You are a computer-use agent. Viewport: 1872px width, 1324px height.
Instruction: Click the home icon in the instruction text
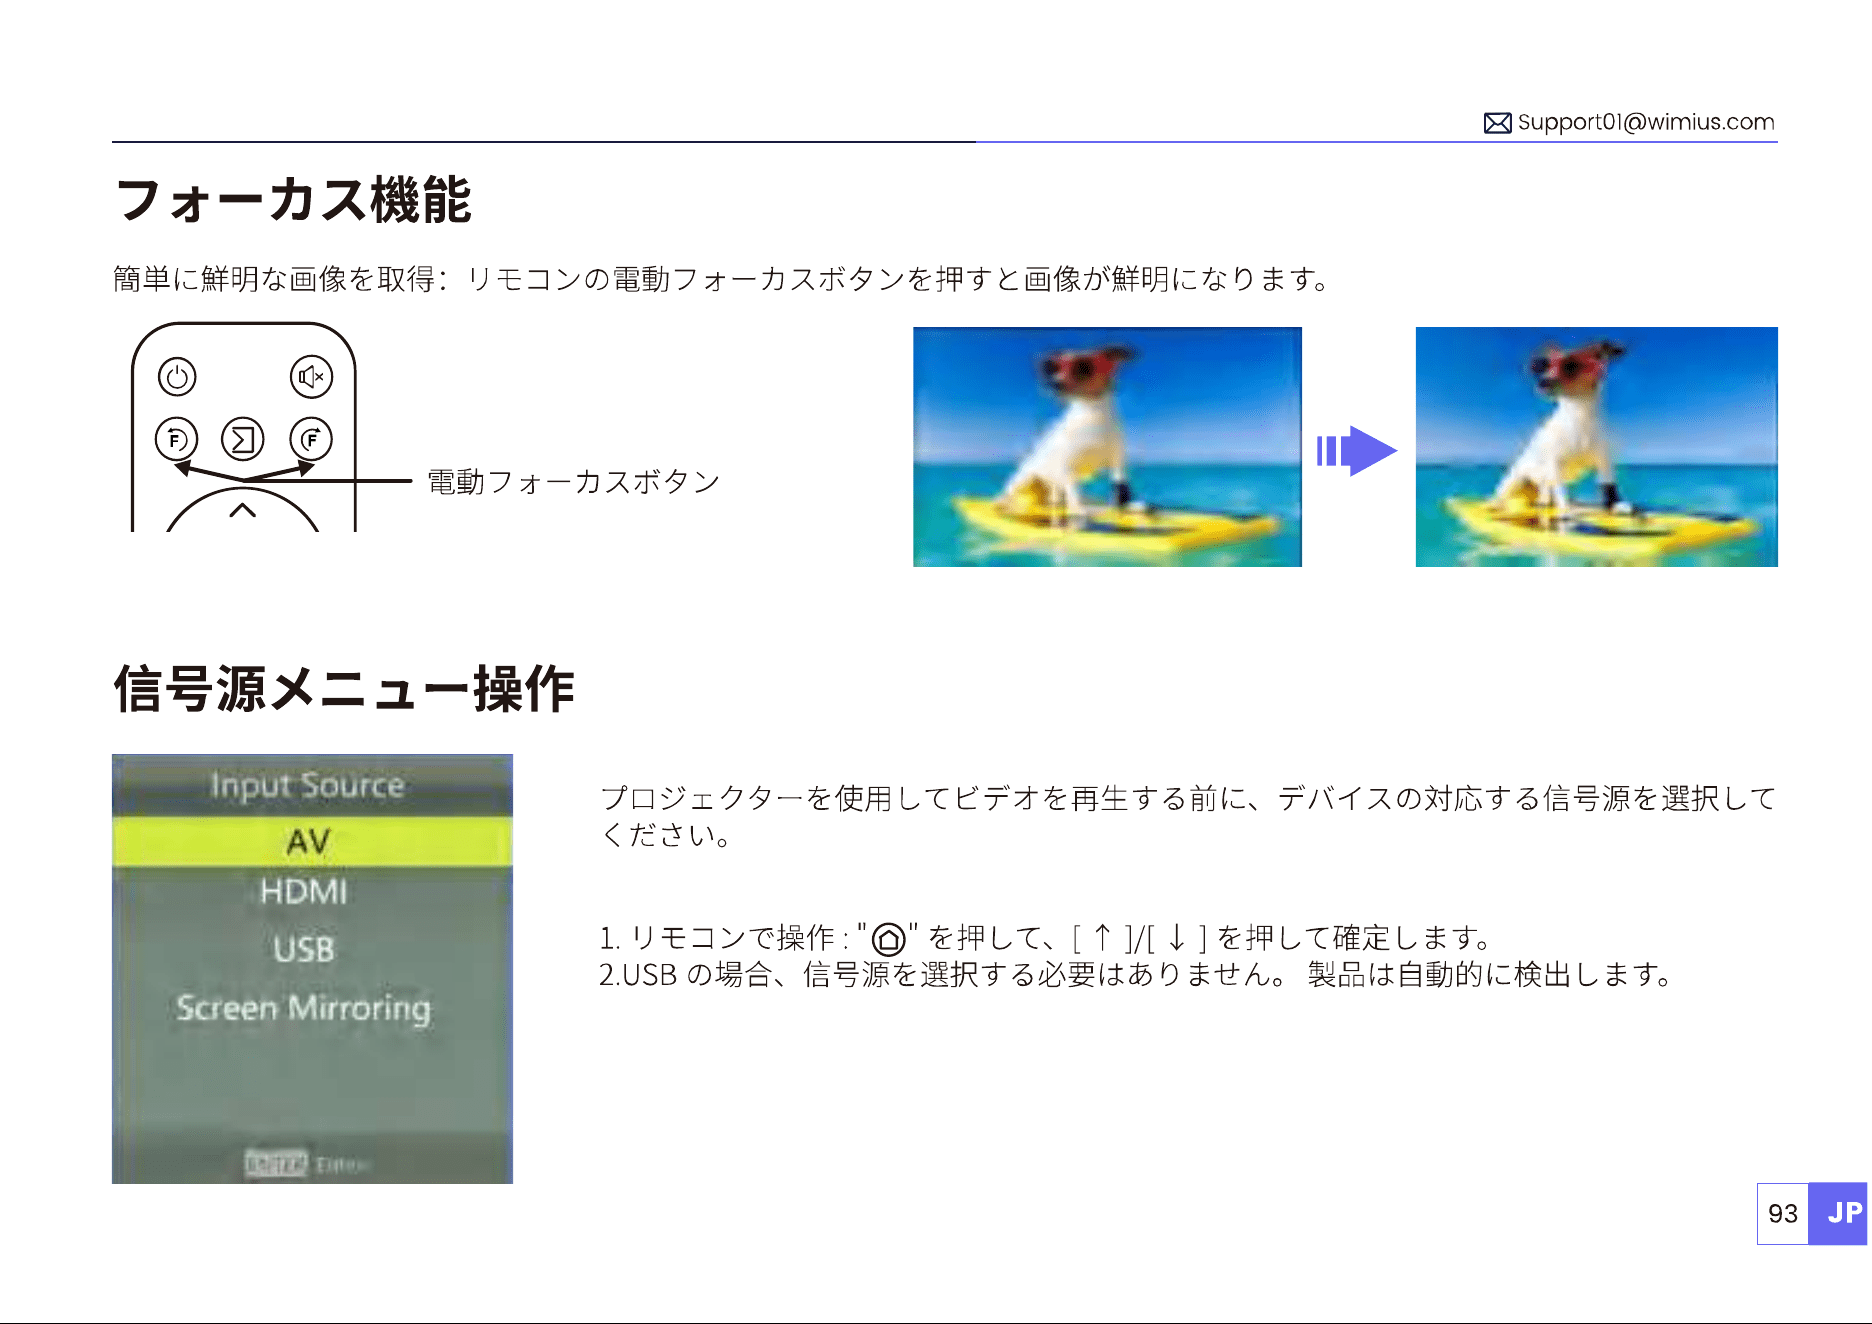coord(888,939)
